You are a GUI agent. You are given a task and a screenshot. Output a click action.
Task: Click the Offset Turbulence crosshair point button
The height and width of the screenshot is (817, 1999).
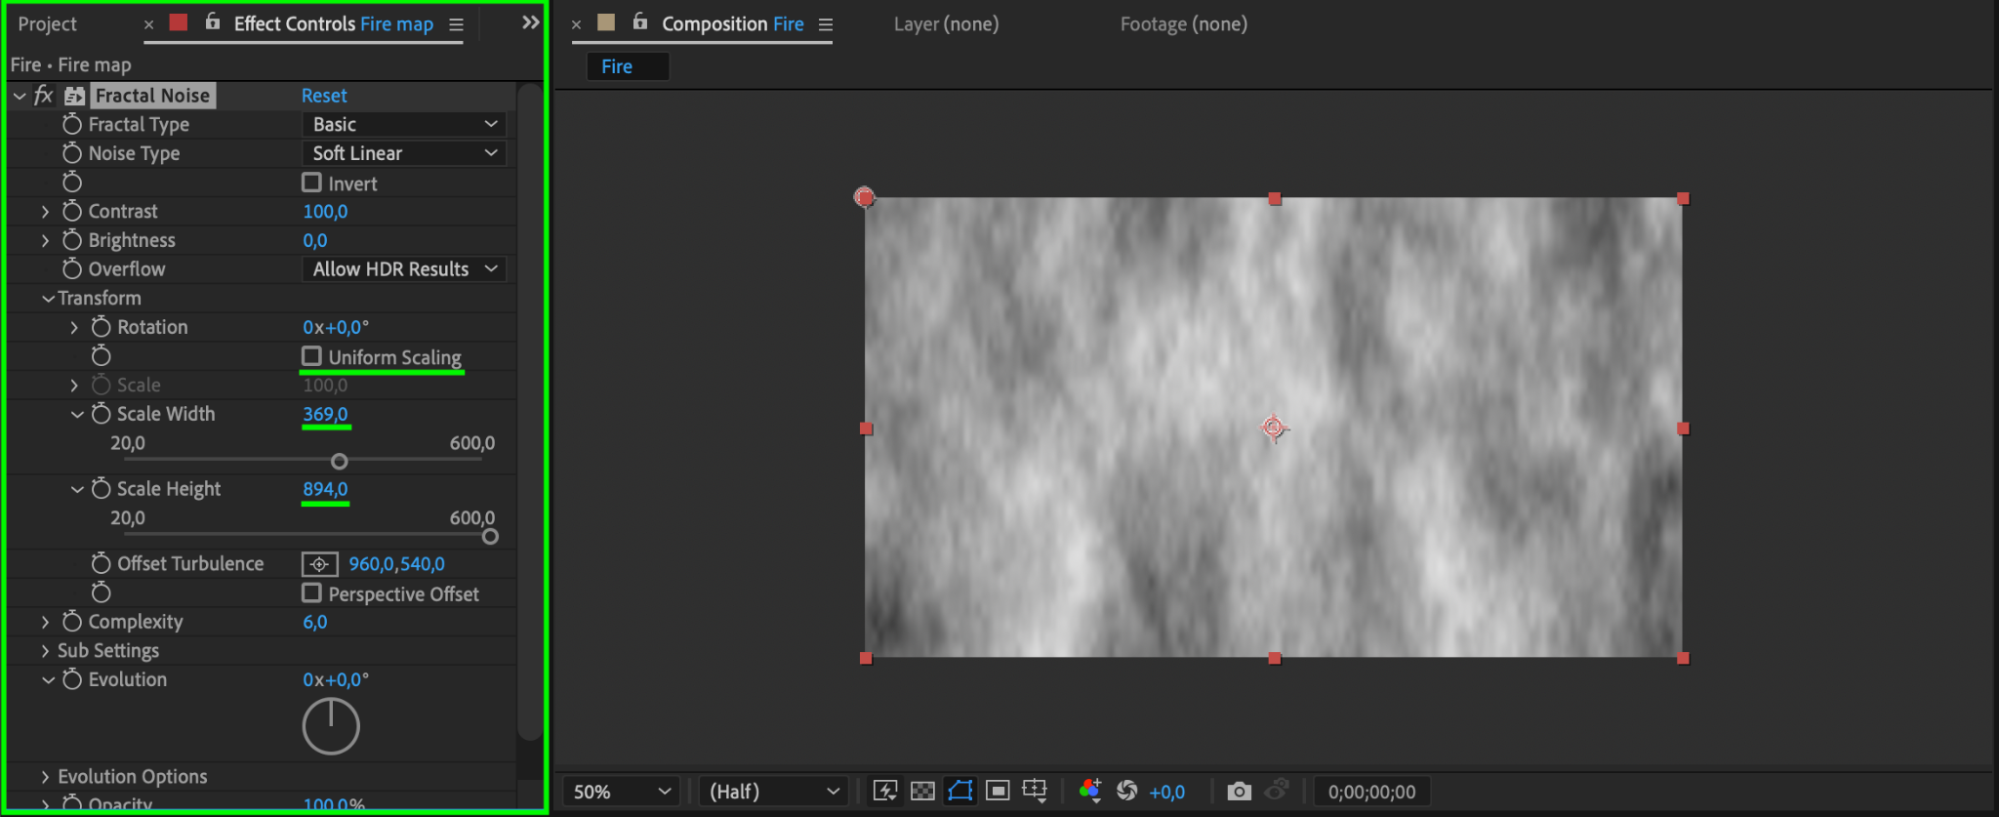[319, 564]
